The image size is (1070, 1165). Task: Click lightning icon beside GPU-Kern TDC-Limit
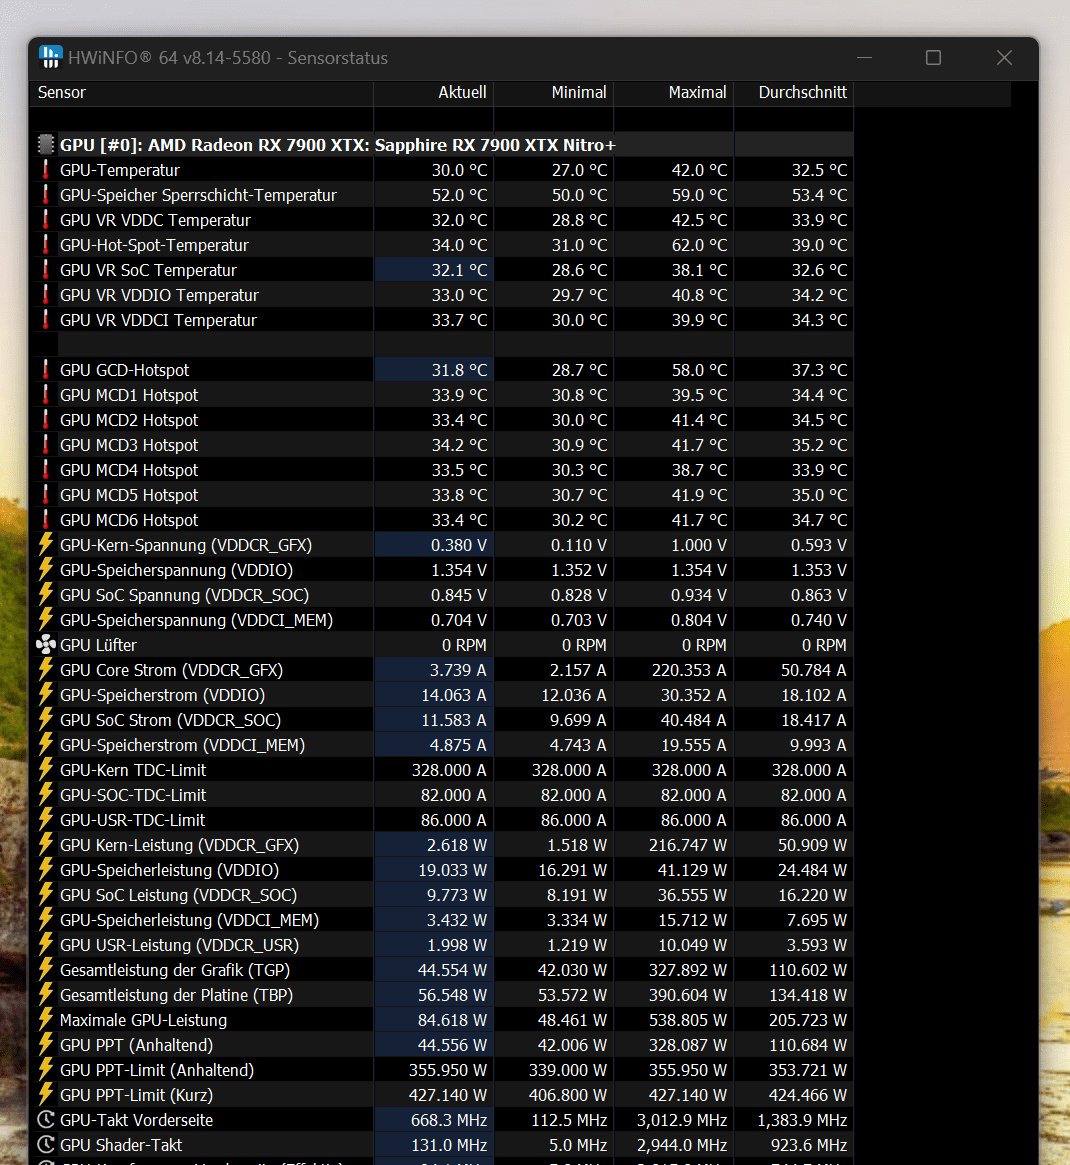coord(46,770)
